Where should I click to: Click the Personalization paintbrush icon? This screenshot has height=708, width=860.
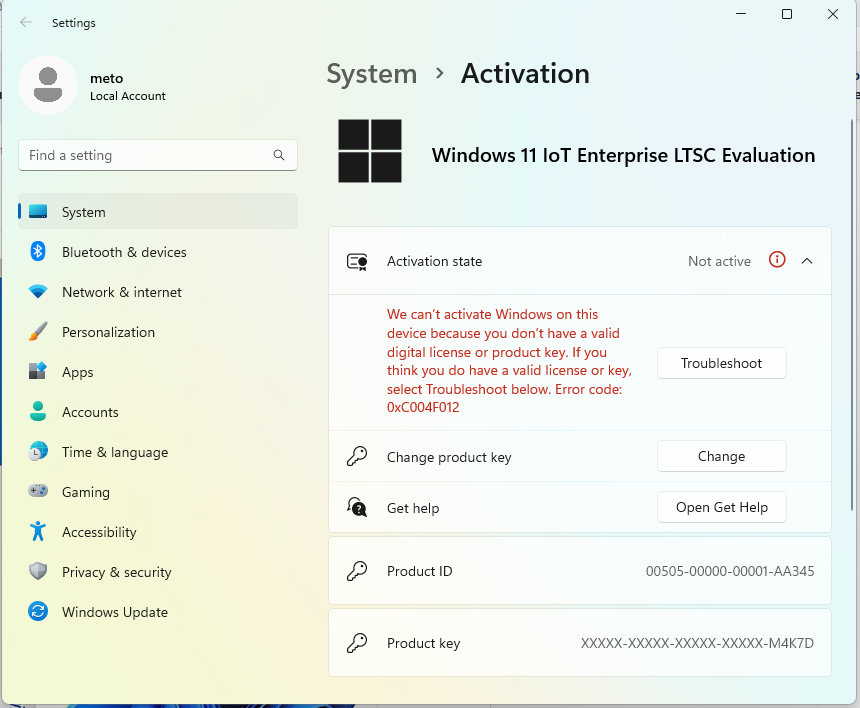[x=38, y=331]
